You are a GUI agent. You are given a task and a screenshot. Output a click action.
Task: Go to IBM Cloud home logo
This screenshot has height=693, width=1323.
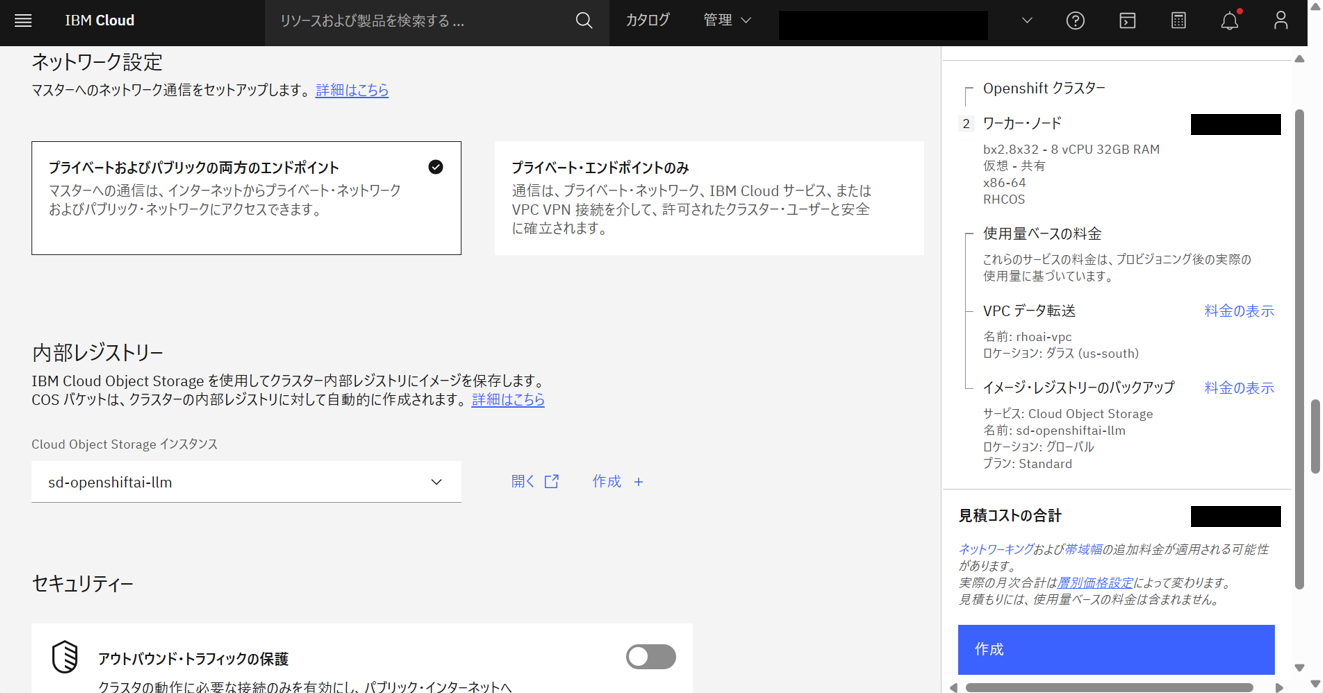100,20
